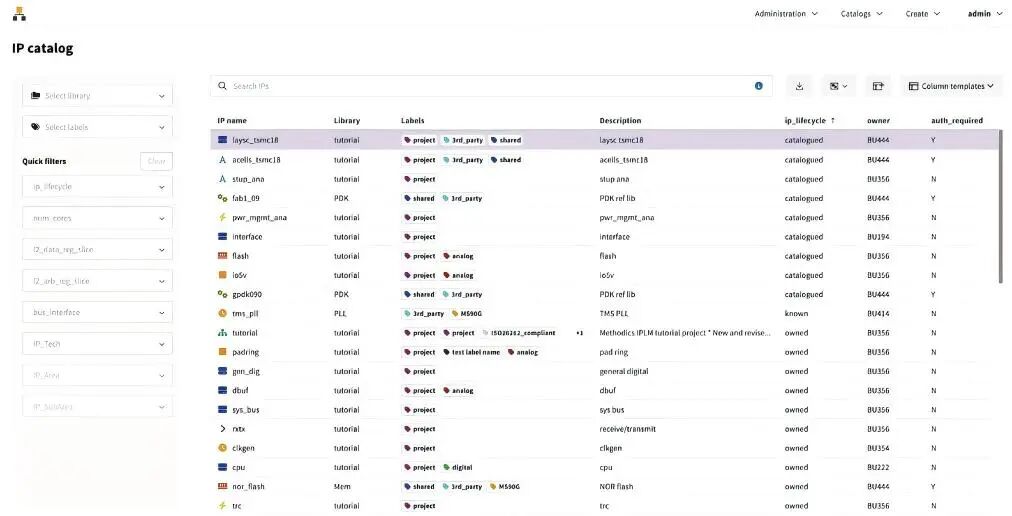The height and width of the screenshot is (516, 1012).
Task: Sort by the IP name column header
Action: [x=232, y=121]
